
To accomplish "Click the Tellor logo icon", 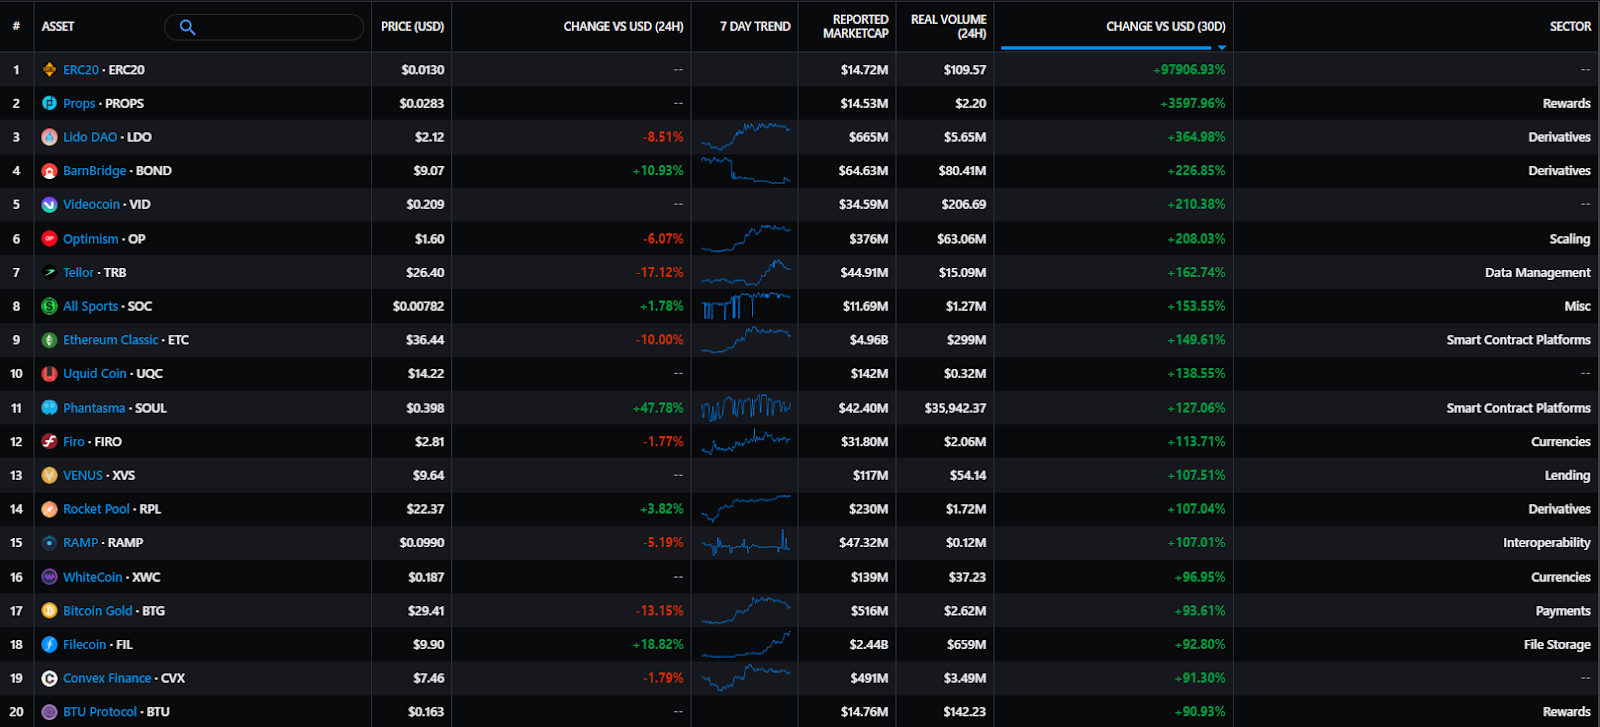I will (49, 272).
